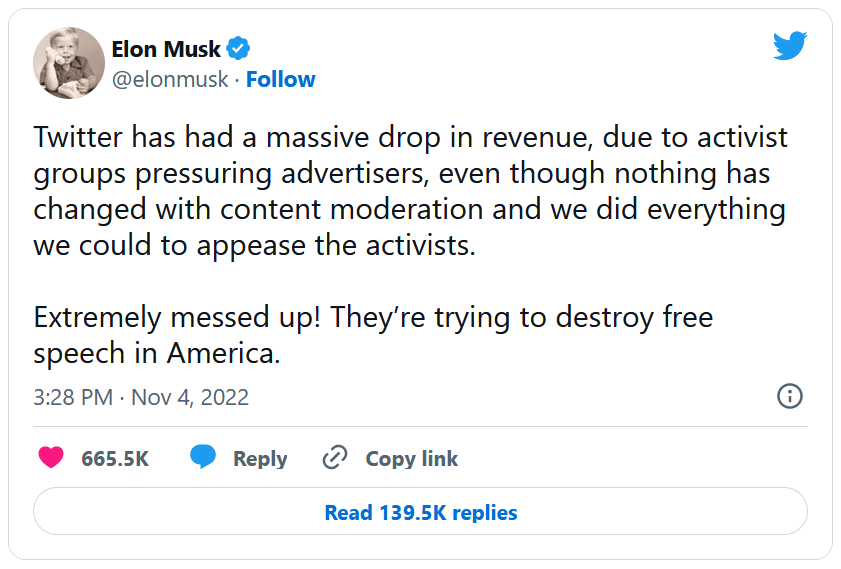Click the "Nov 4, 2022" date

pyautogui.click(x=189, y=397)
